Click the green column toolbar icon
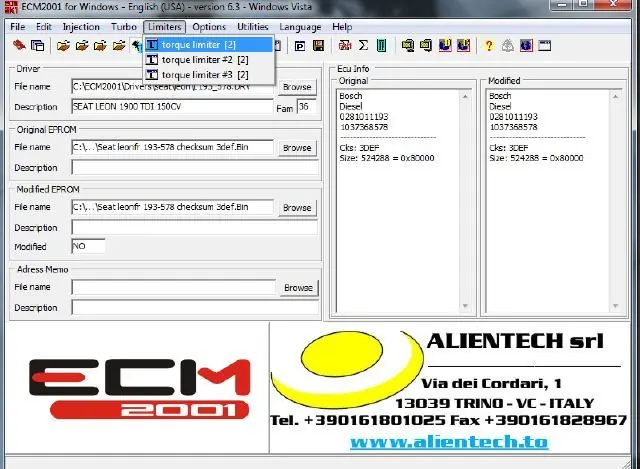Screen dimensions: 640x469 point(381,45)
